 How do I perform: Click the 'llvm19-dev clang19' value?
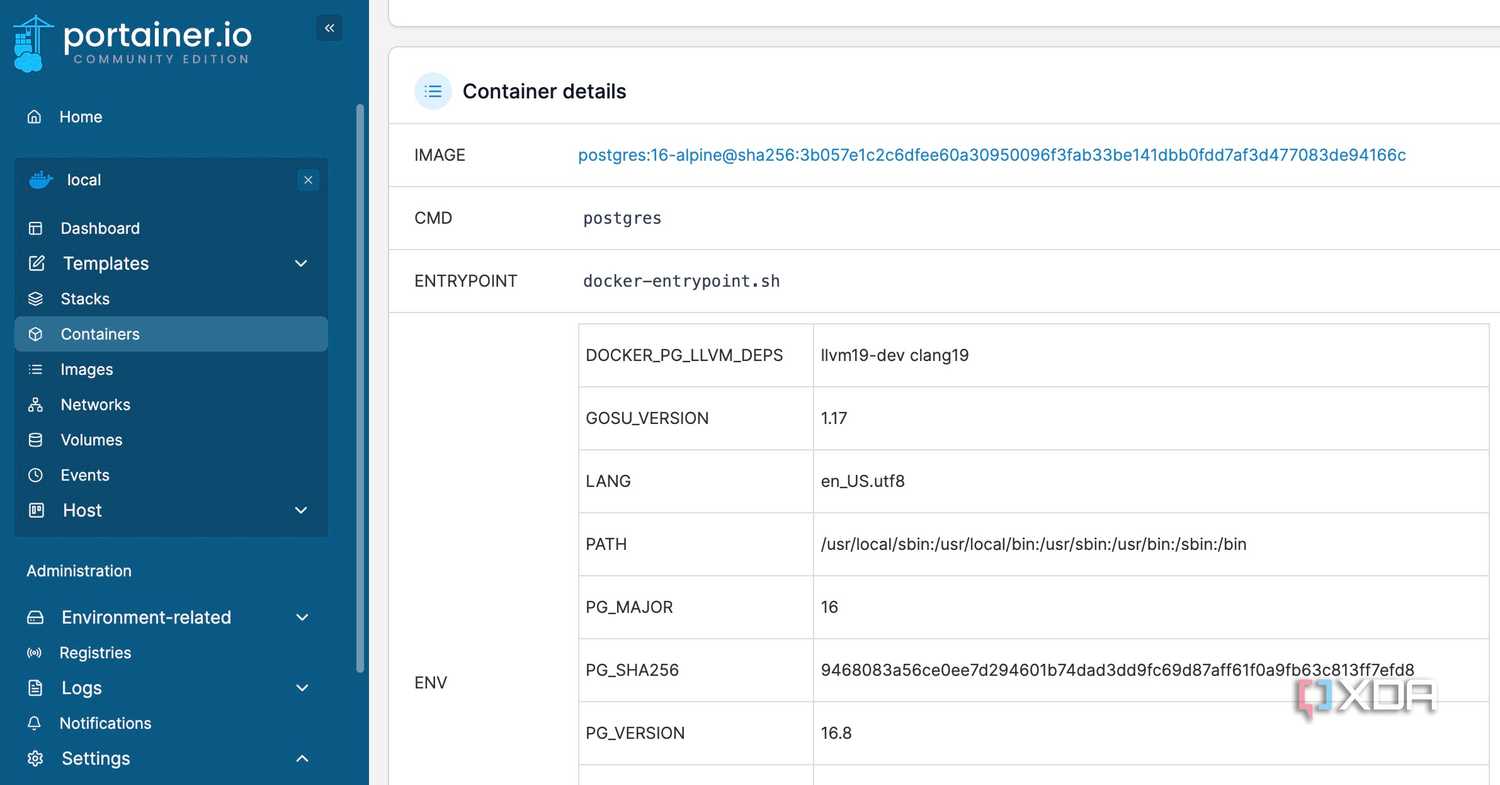point(894,355)
